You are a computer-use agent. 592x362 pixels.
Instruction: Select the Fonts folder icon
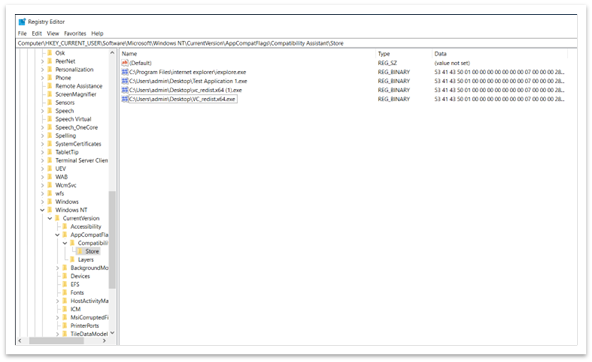click(x=65, y=293)
